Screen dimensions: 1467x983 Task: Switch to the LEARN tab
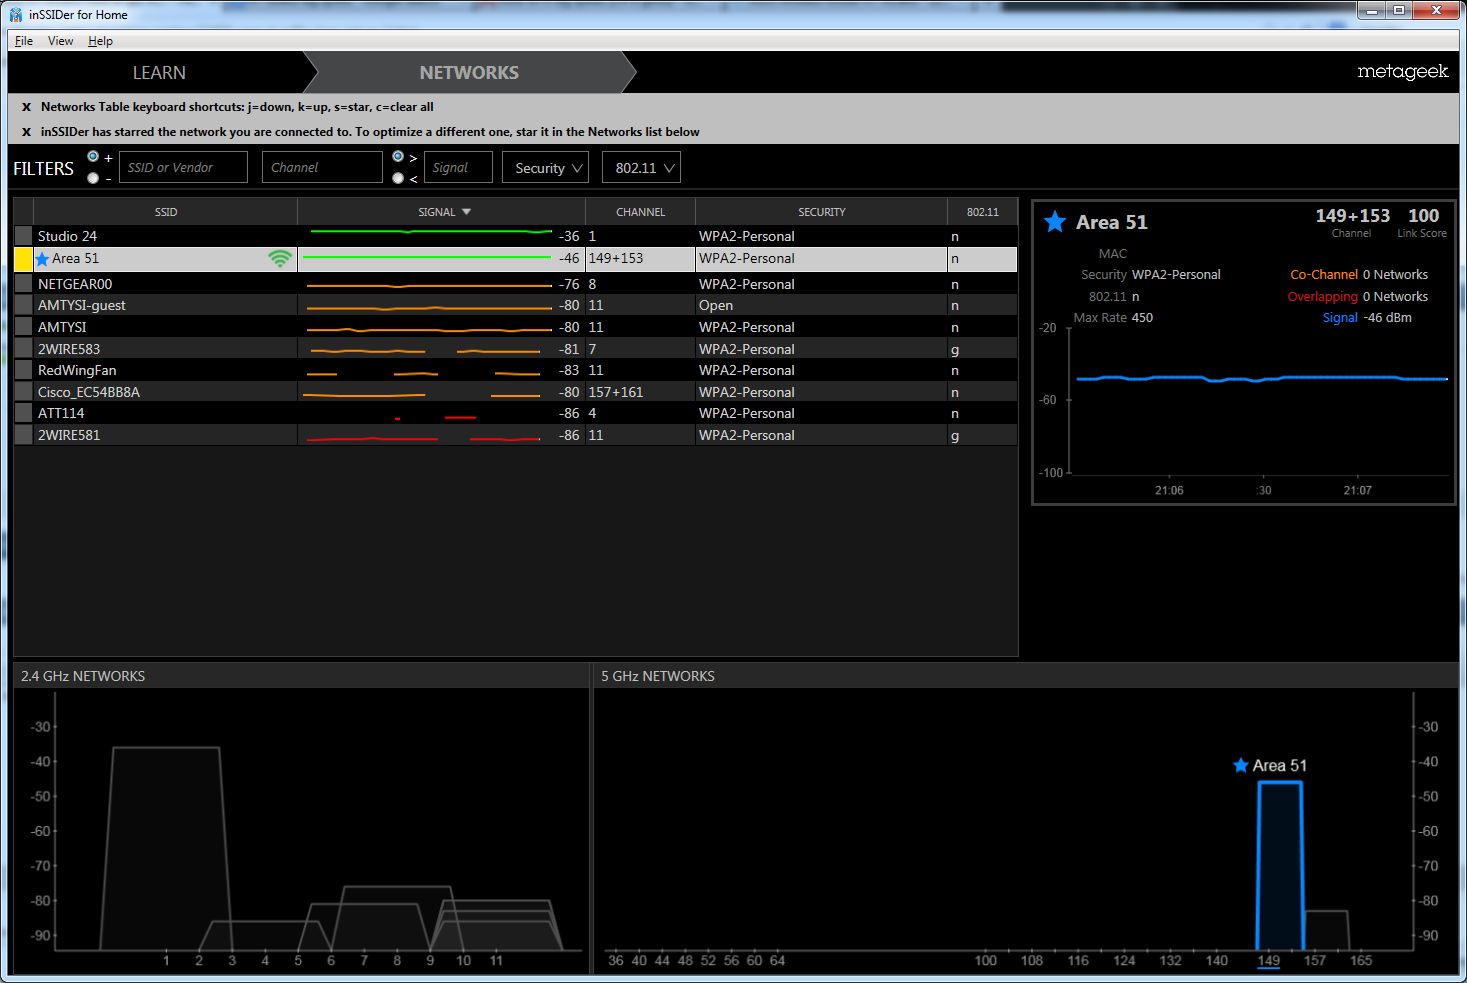coord(159,73)
